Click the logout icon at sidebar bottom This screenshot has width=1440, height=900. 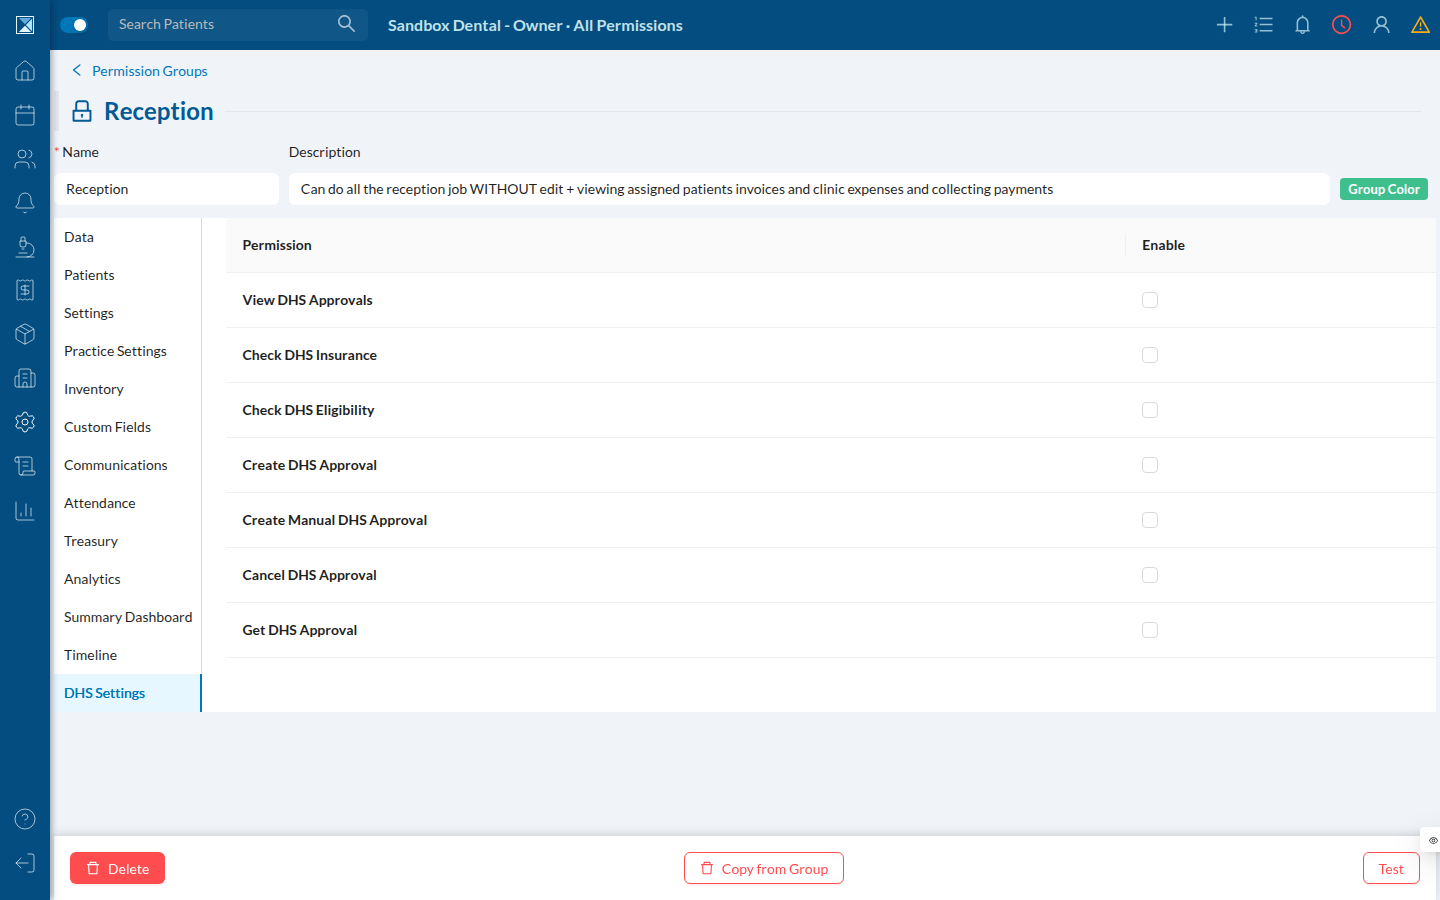pyautogui.click(x=25, y=863)
